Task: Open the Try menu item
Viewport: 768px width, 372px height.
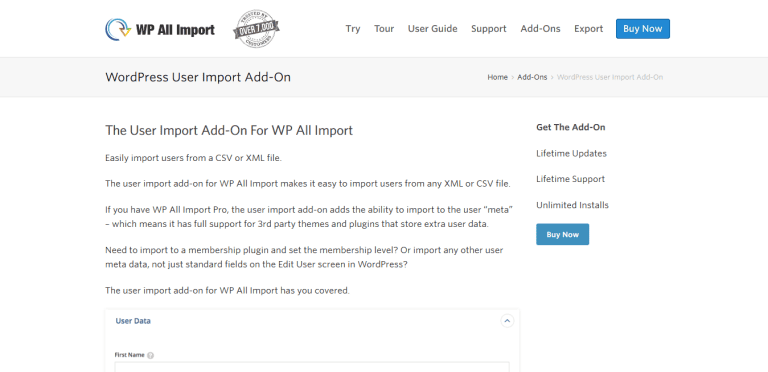Action: [353, 29]
